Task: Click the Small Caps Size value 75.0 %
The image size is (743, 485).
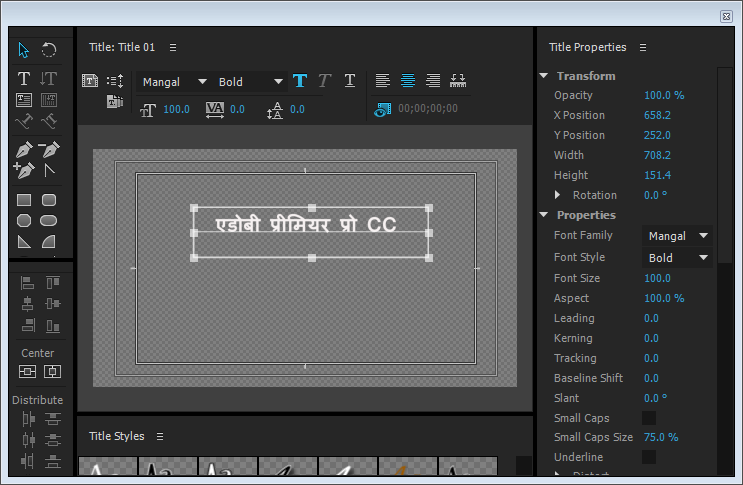Action: tap(661, 437)
